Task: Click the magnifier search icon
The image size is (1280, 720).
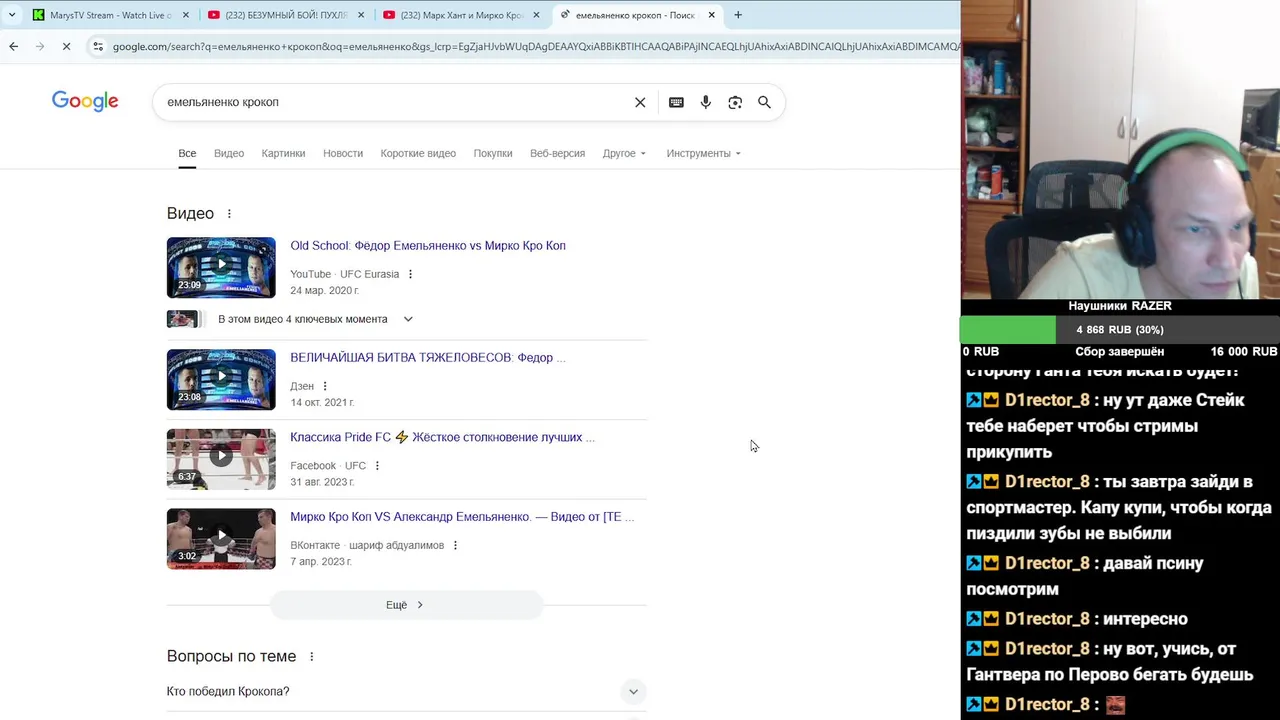Action: (x=764, y=102)
